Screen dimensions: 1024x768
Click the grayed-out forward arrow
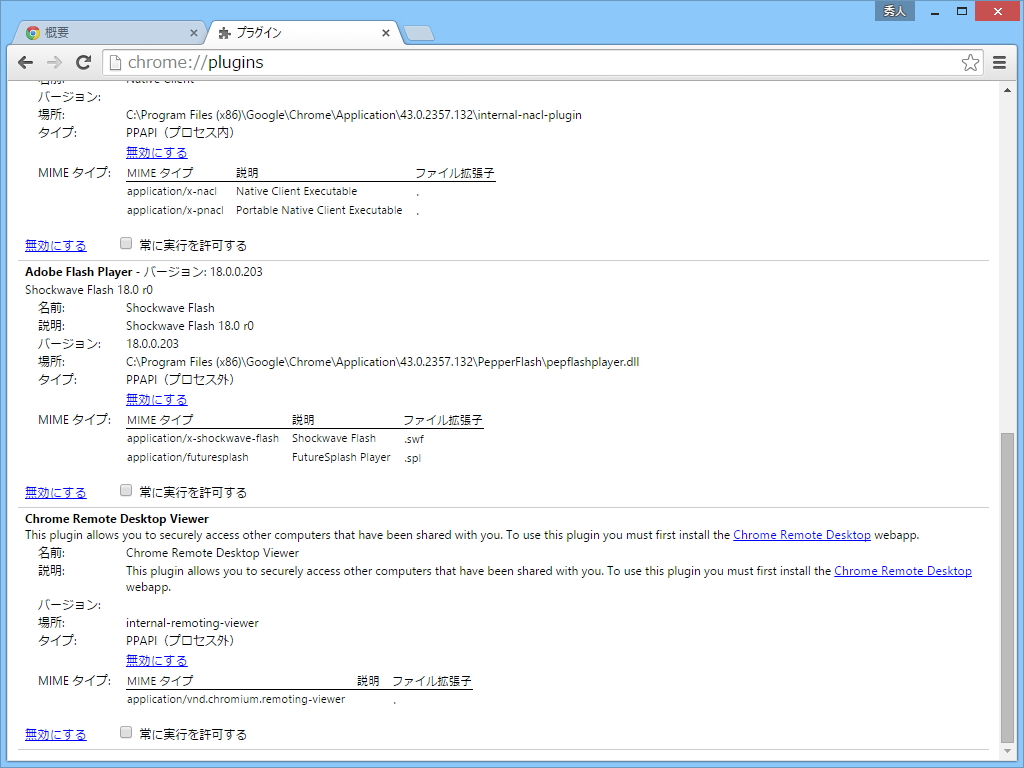pos(54,62)
